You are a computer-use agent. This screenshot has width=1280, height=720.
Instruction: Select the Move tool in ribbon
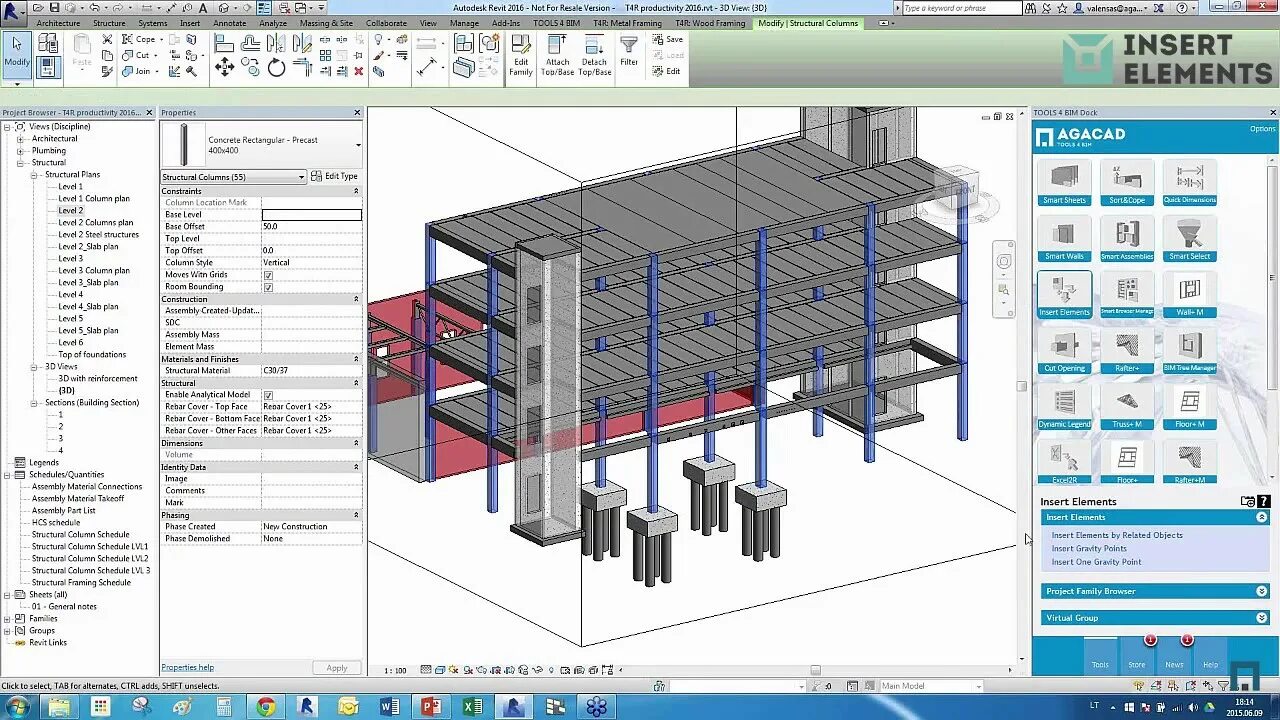pos(224,67)
